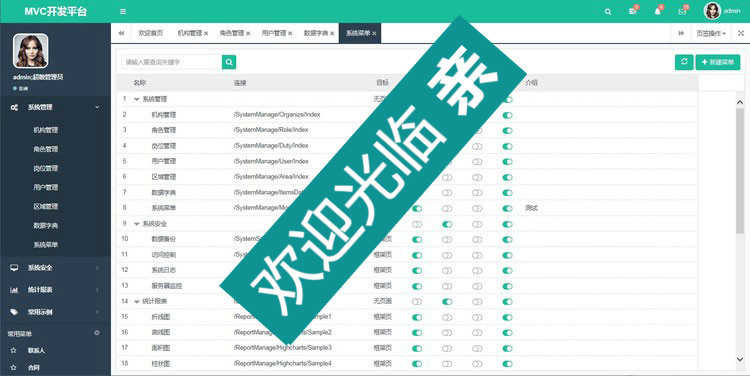
Task: Click the tag icon beside sidebar 常用示例
Action: [14, 312]
